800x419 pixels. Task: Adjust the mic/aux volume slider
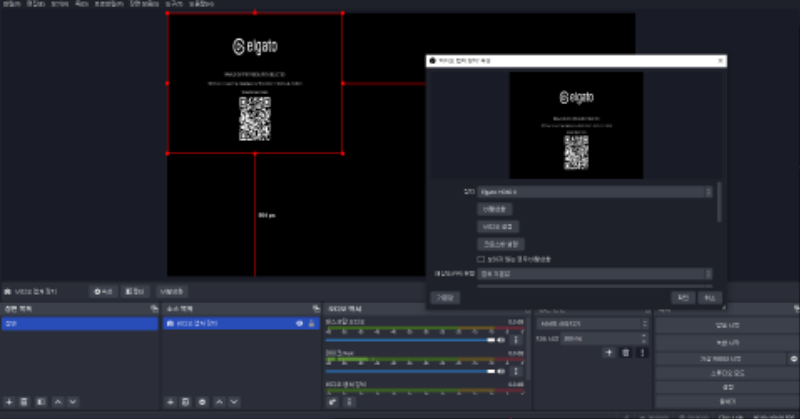click(410, 371)
